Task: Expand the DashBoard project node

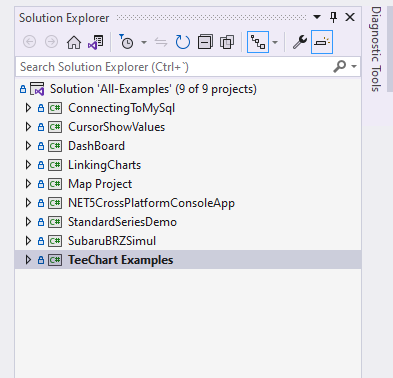Action: click(28, 146)
